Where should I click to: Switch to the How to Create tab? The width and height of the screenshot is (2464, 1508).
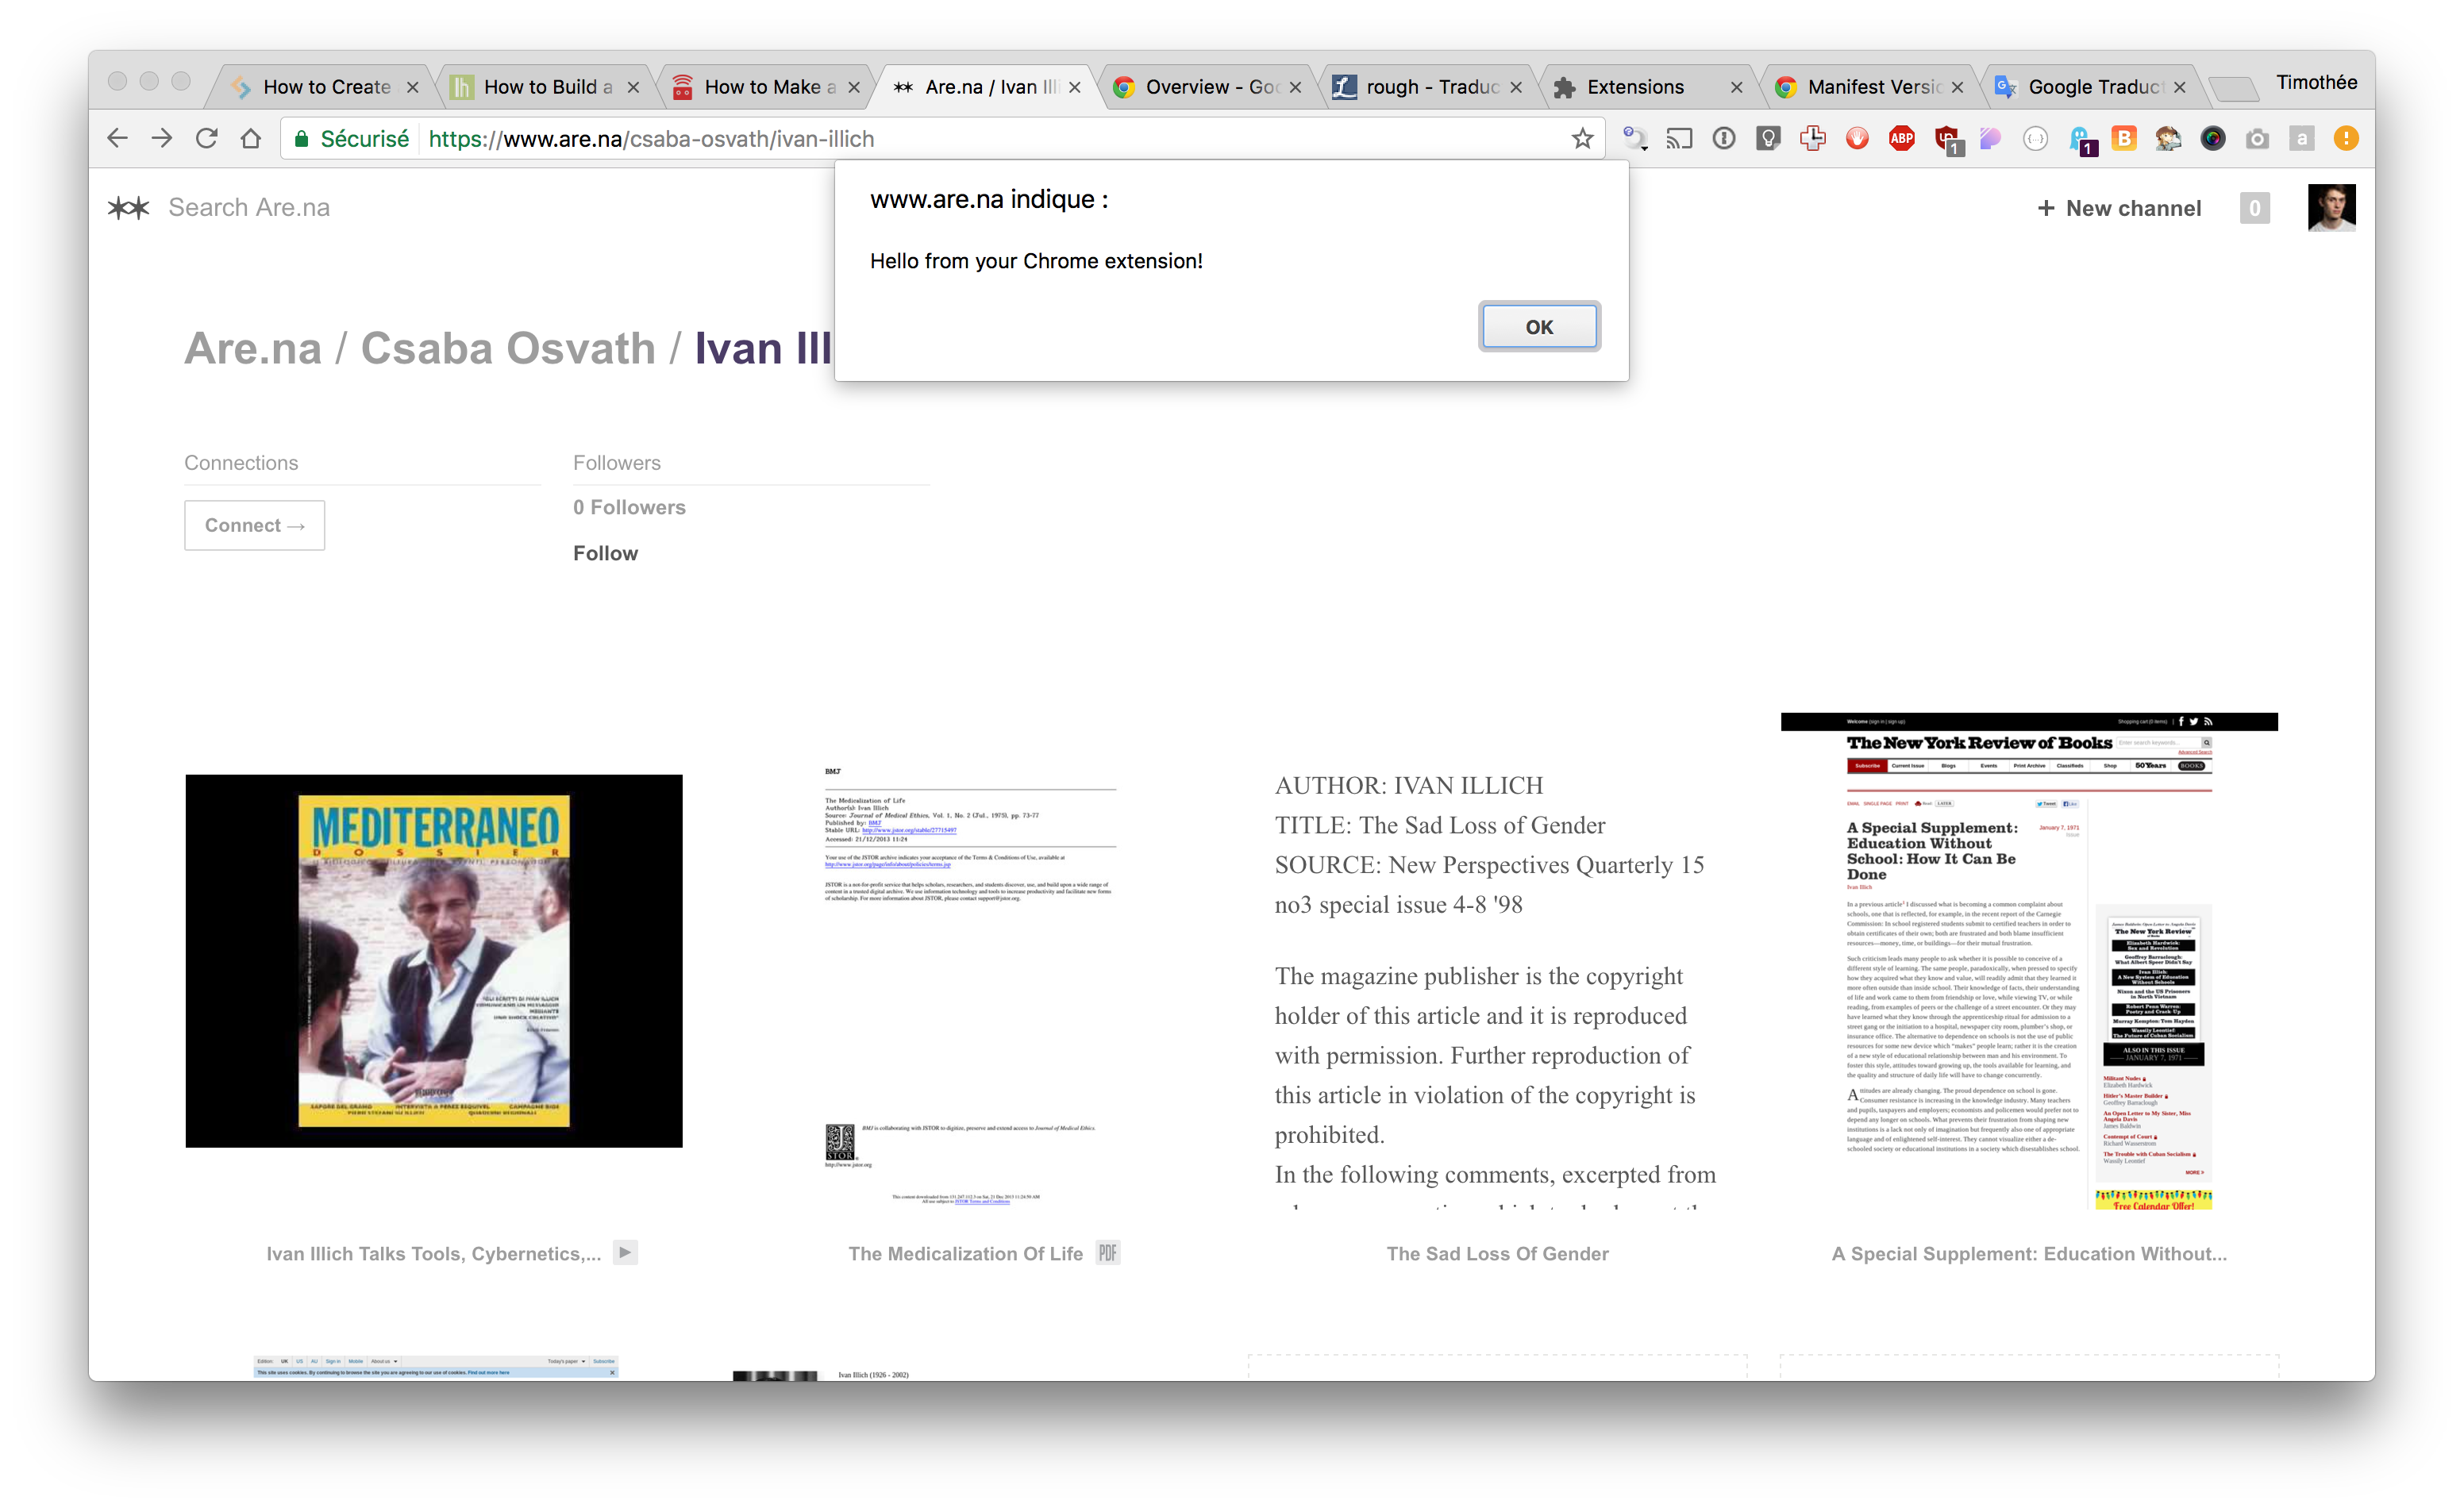point(320,87)
